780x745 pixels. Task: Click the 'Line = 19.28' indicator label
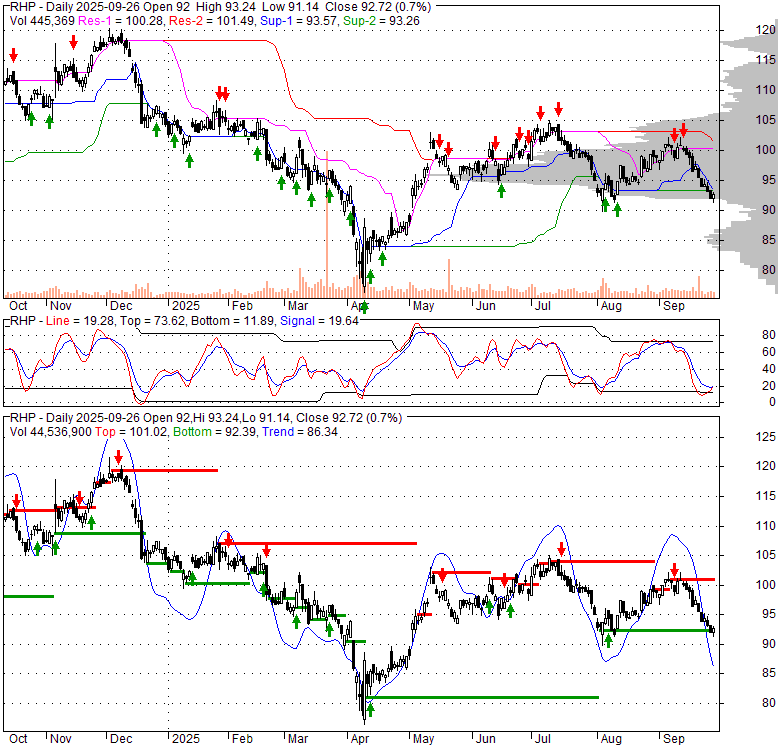click(x=80, y=321)
